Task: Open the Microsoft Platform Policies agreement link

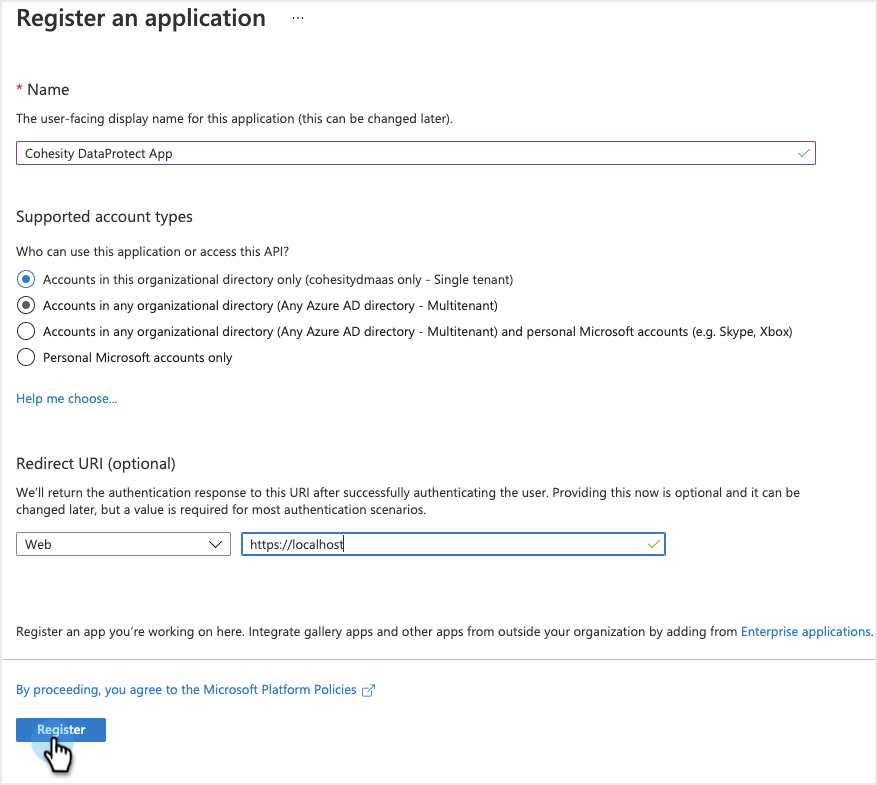Action: pyautogui.click(x=186, y=689)
